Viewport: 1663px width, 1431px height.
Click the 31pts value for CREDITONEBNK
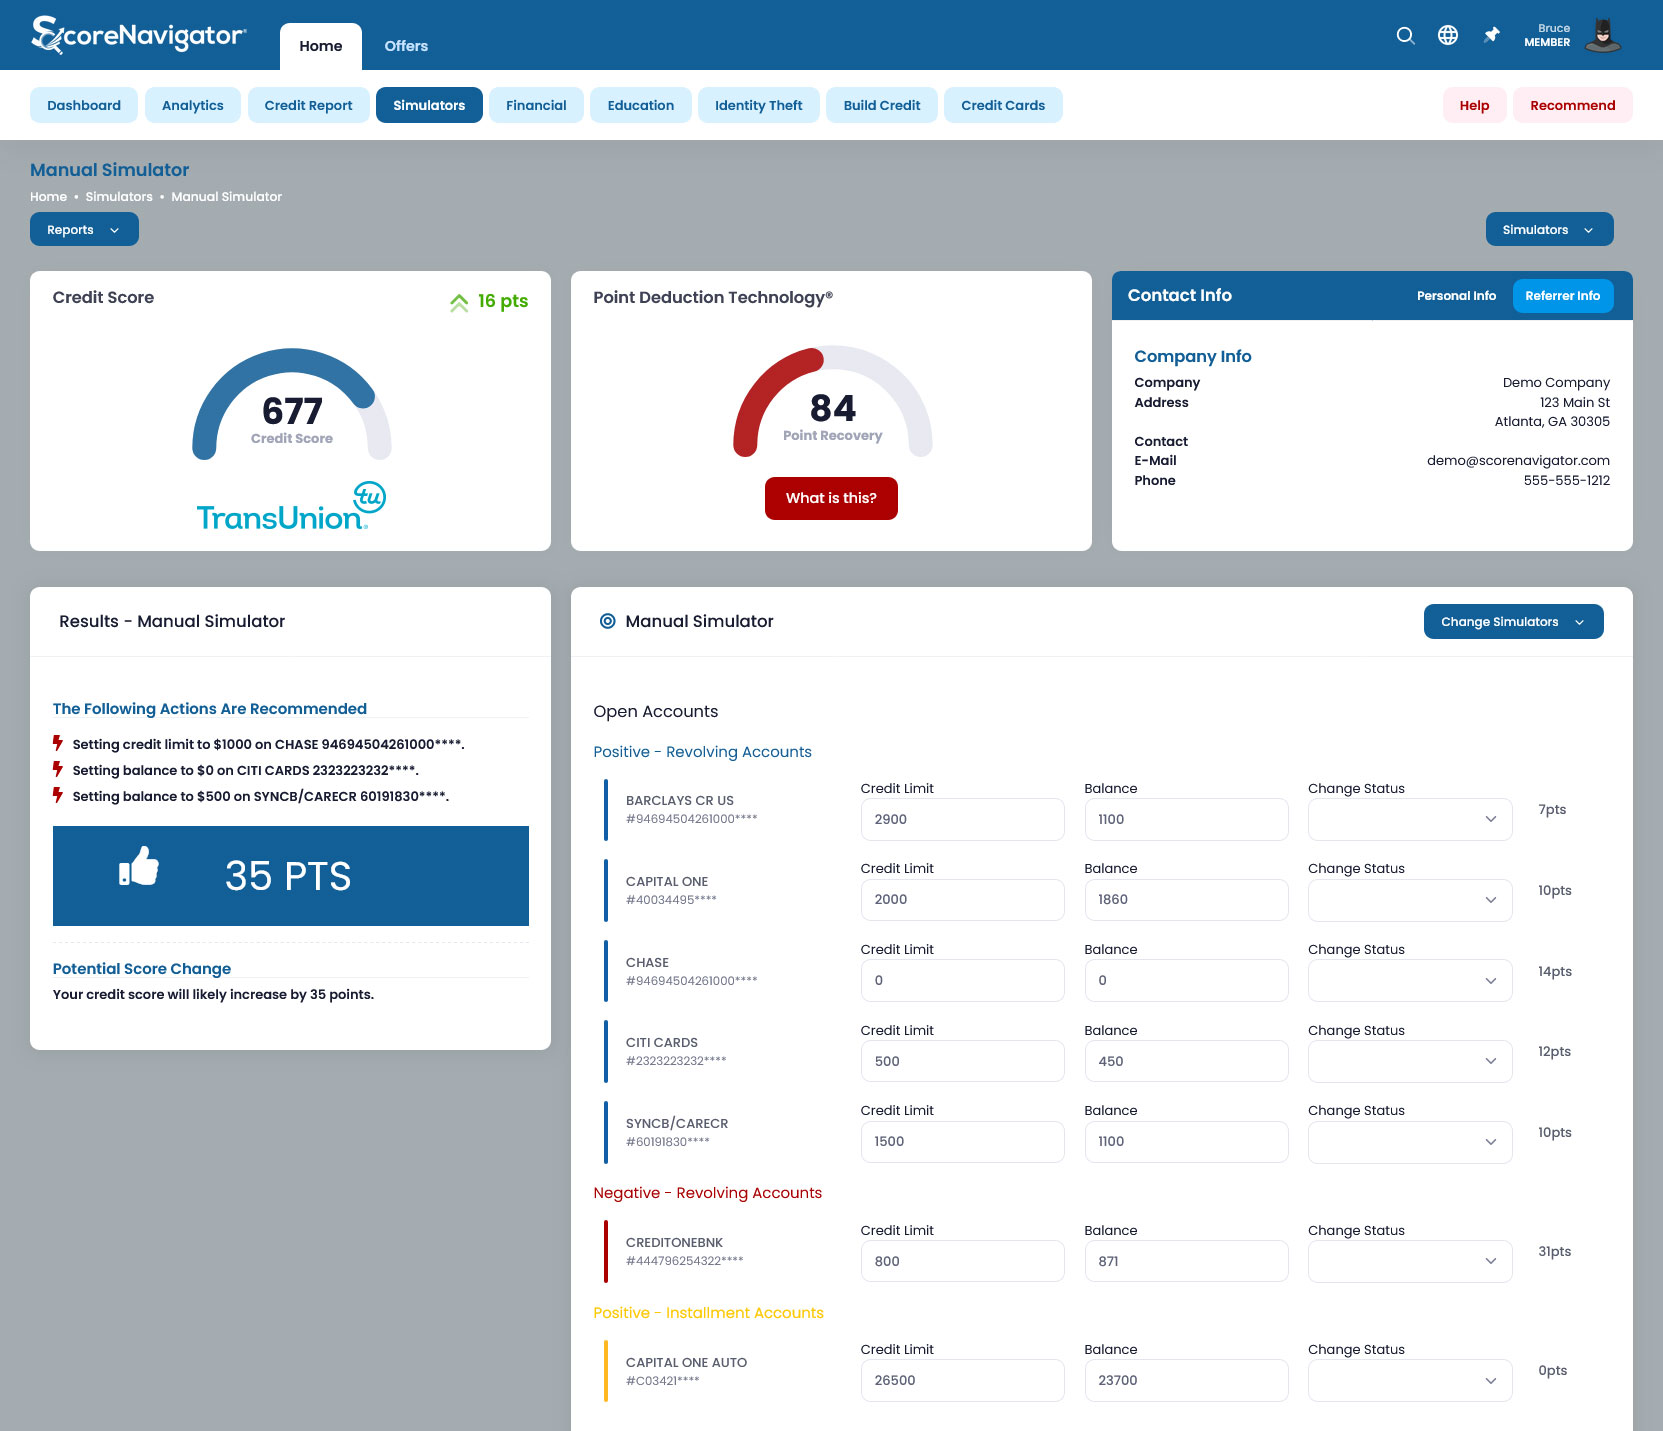tap(1554, 1252)
